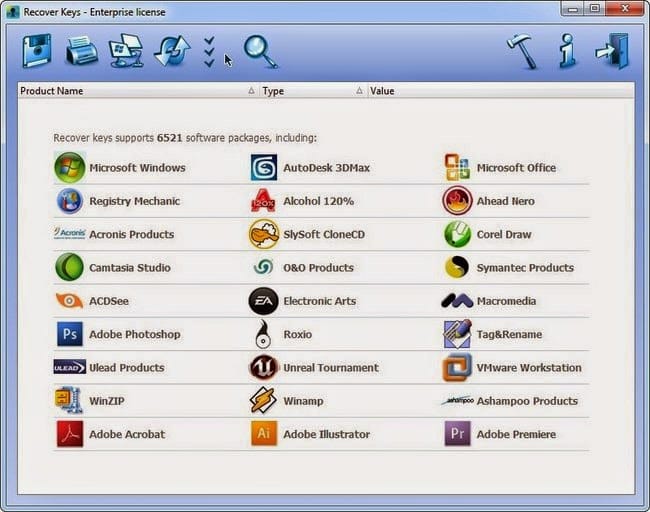
Task: Click the exit door icon
Action: pos(613,51)
